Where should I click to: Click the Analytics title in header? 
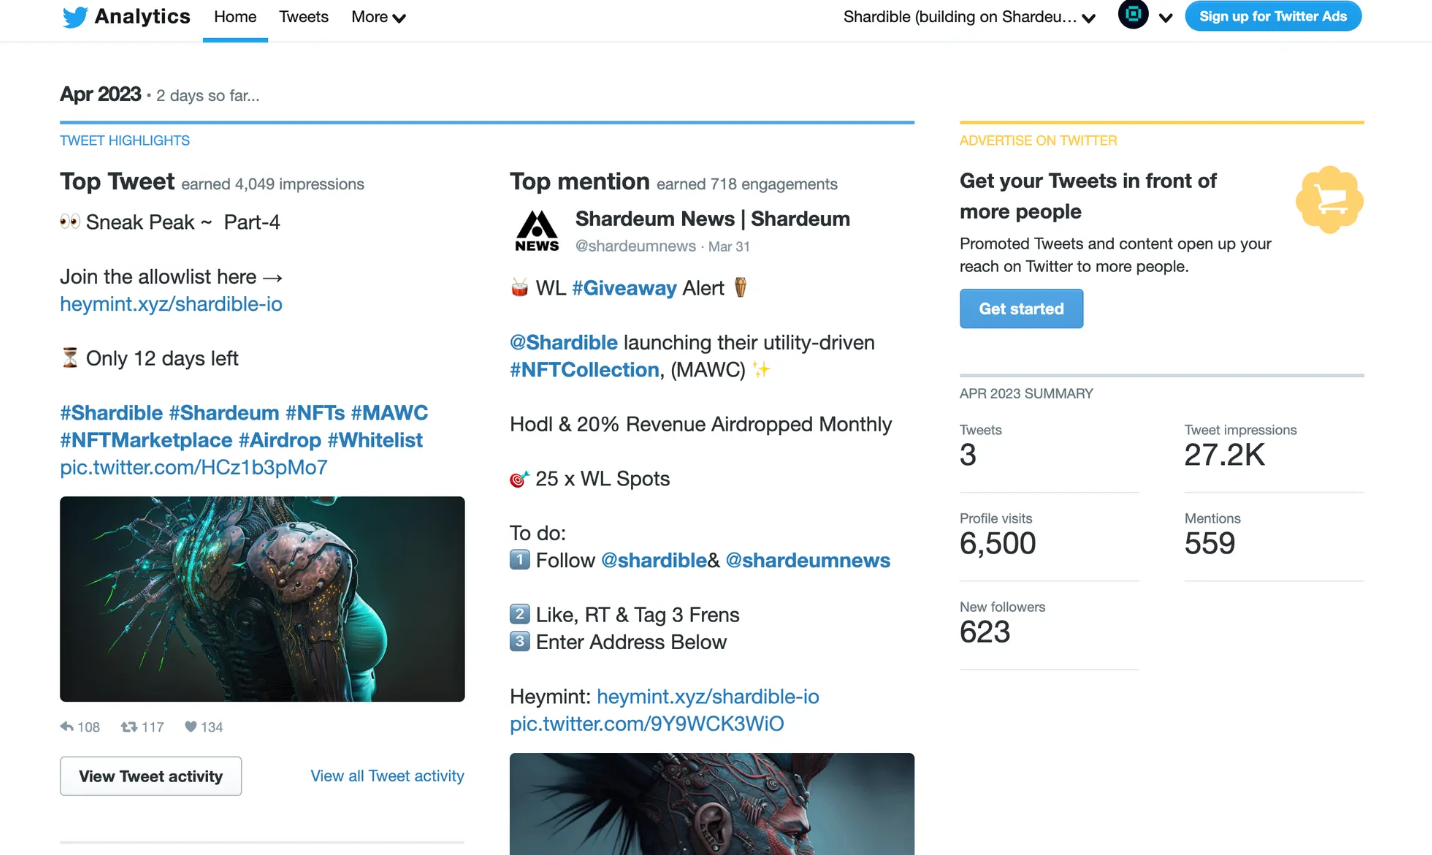point(142,16)
